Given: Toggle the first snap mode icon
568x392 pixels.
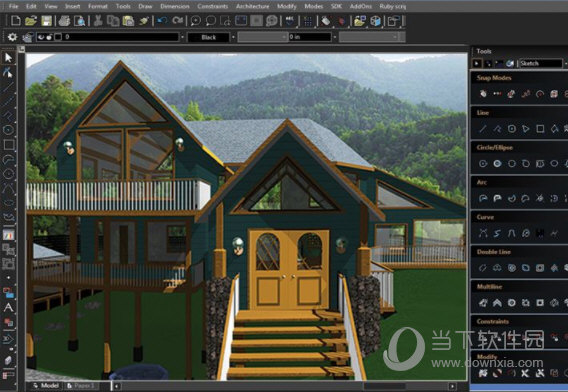Looking at the screenshot, I should [483, 94].
